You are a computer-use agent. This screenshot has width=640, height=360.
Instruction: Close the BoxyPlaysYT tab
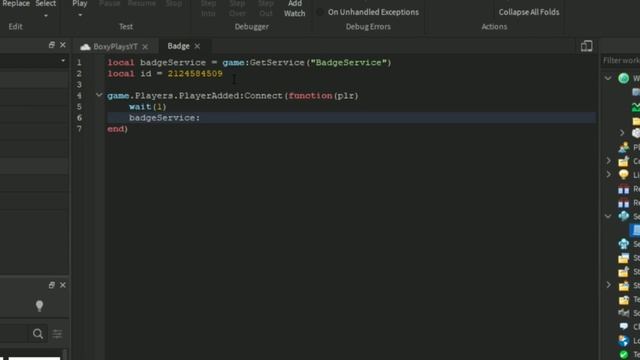click(x=145, y=47)
